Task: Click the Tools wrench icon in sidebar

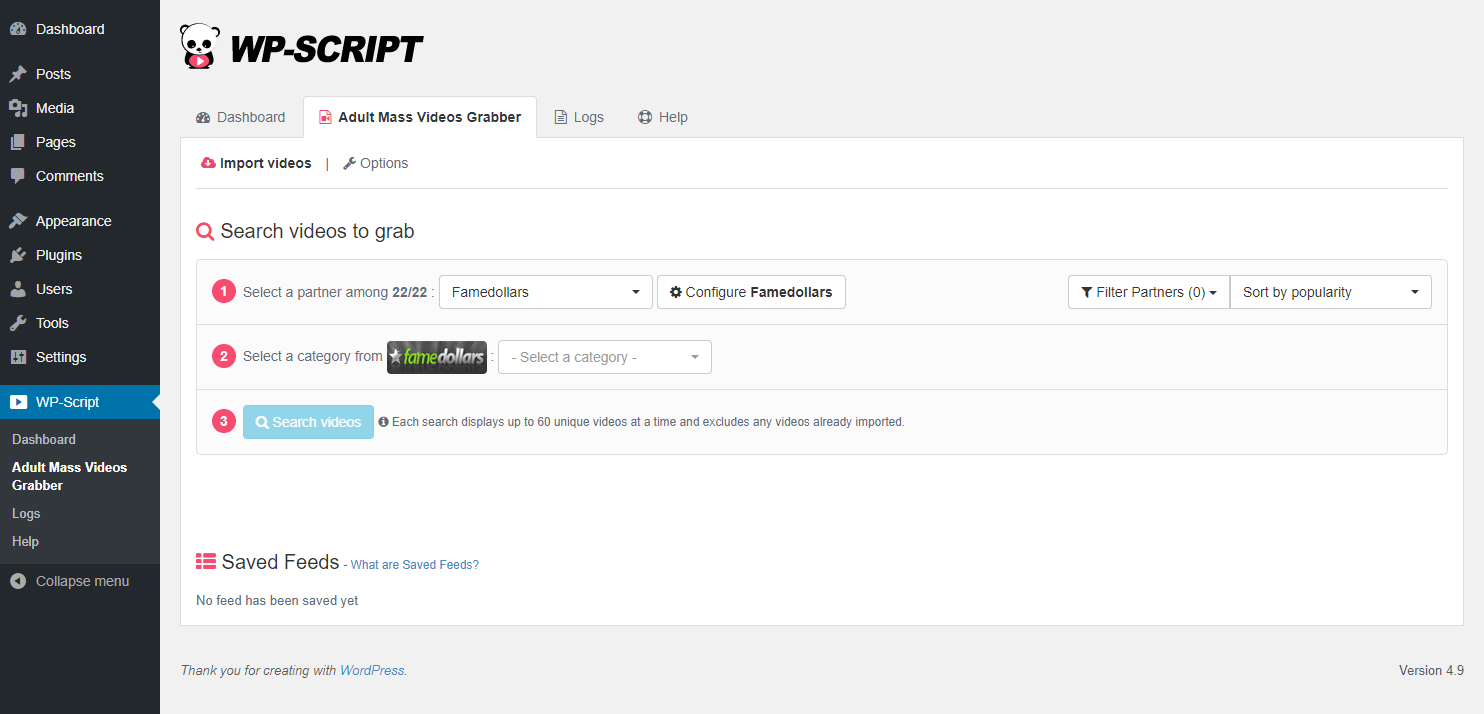Action: point(18,323)
